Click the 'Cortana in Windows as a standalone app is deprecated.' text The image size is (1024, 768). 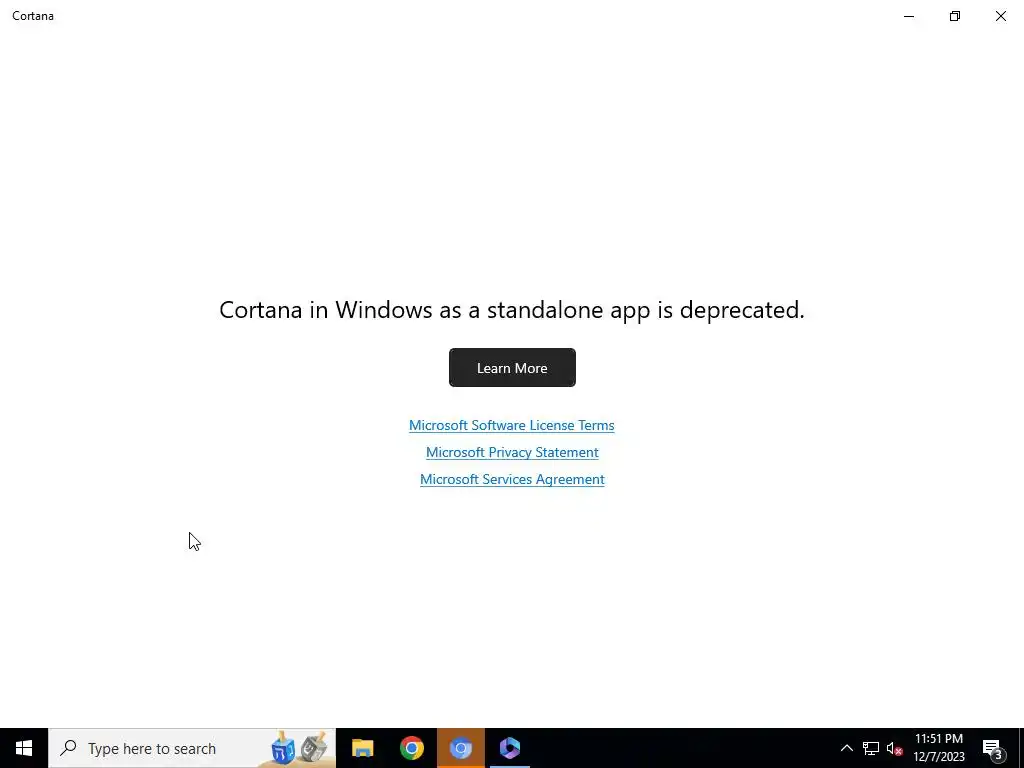coord(512,310)
